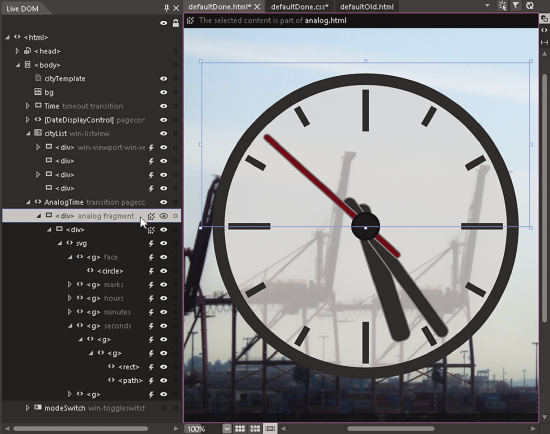This screenshot has width=550, height=434.
Task: Select the circle element in the tree
Action: tap(110, 271)
